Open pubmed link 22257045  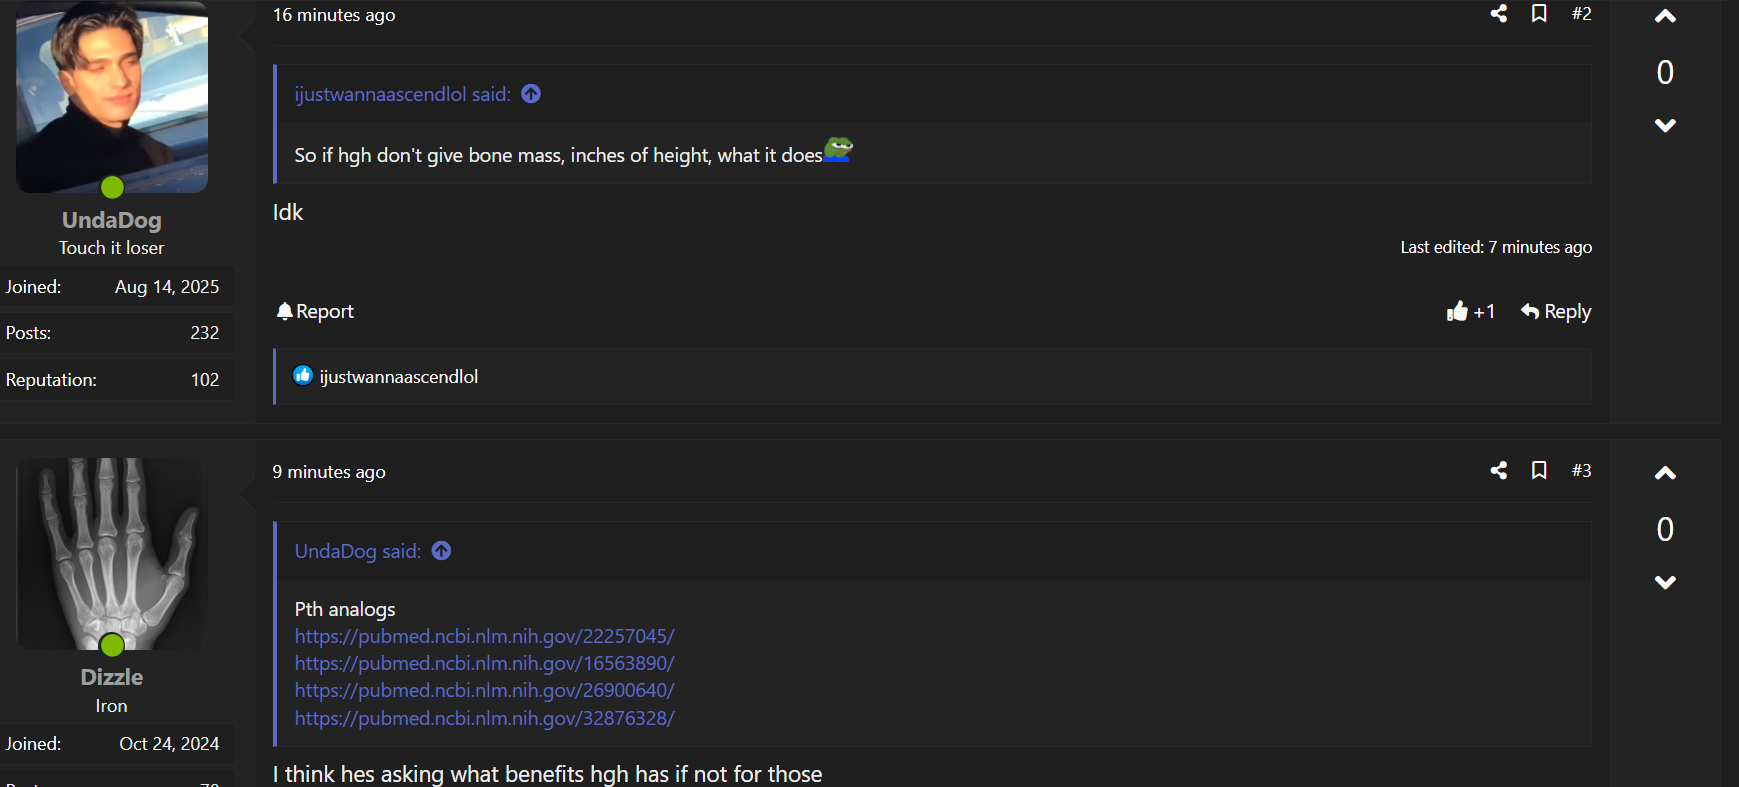[x=484, y=636]
